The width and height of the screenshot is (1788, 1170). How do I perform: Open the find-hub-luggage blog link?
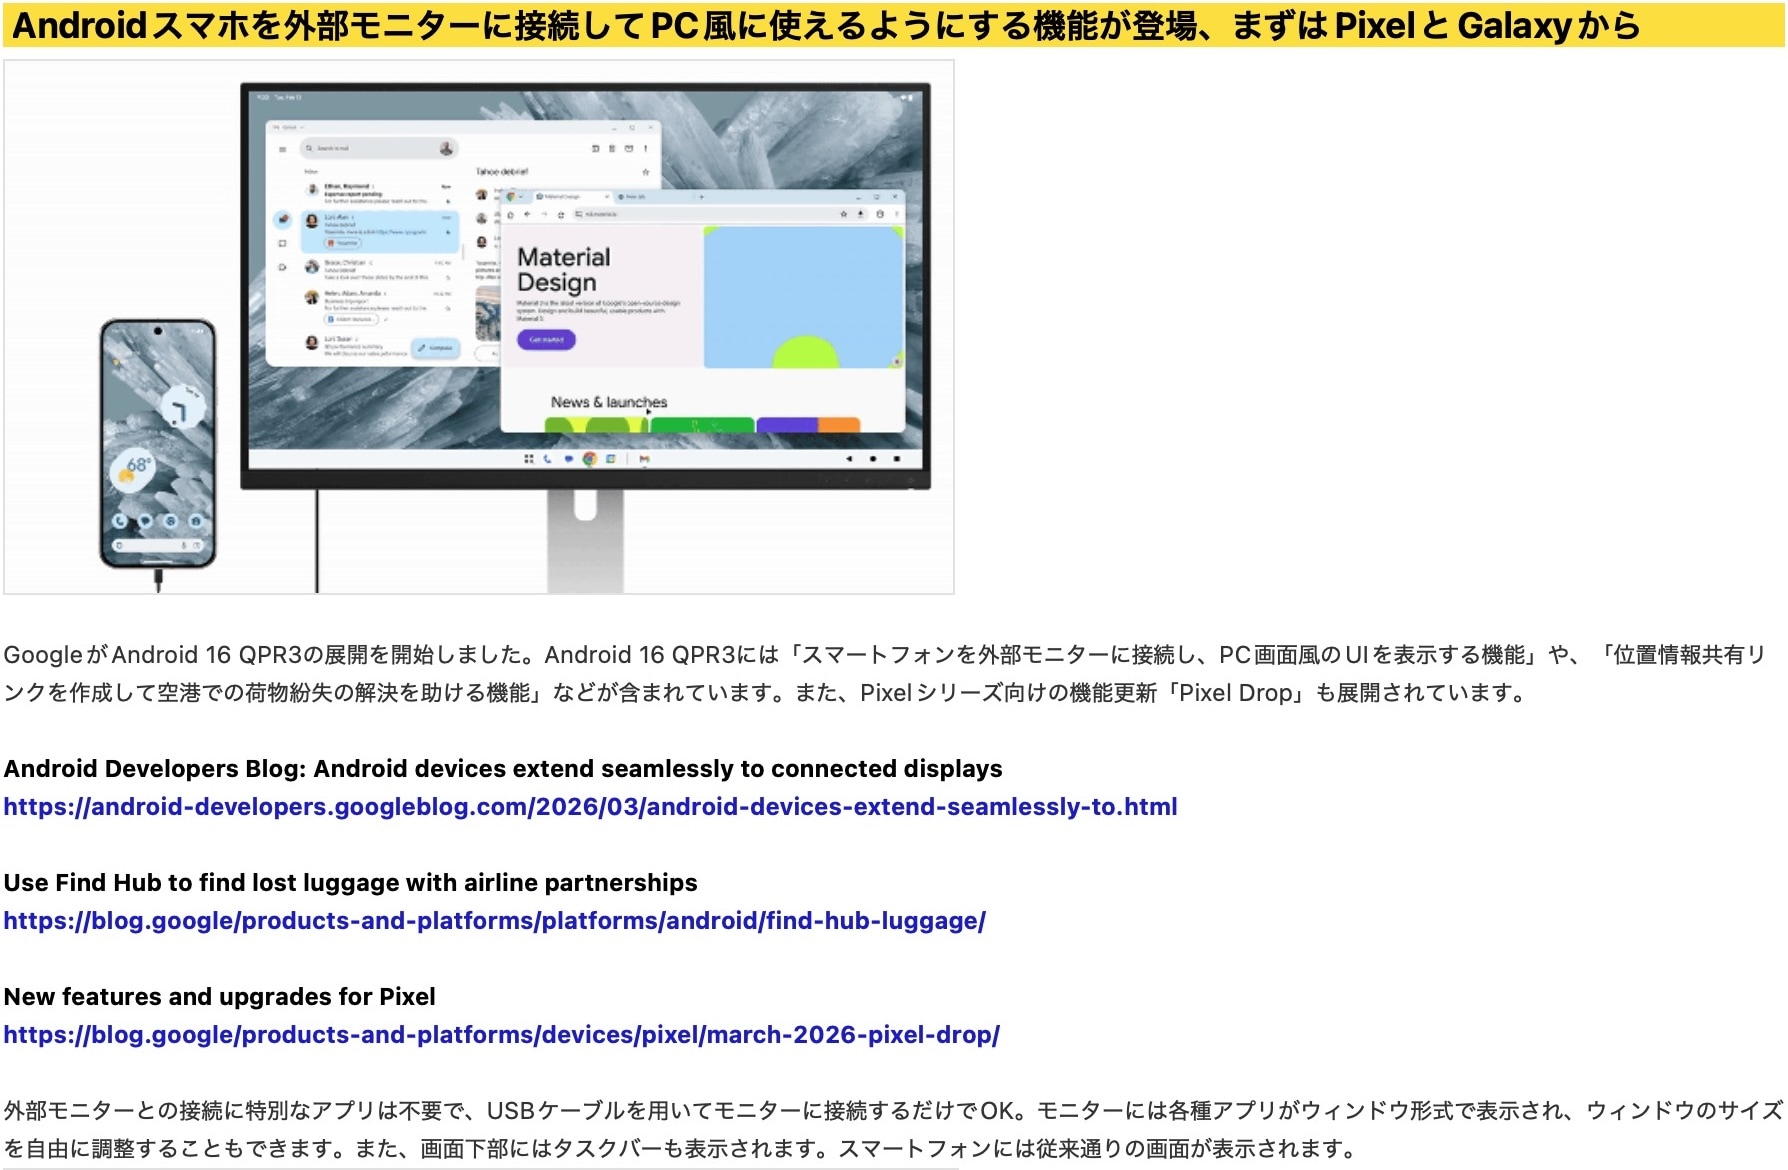[494, 921]
